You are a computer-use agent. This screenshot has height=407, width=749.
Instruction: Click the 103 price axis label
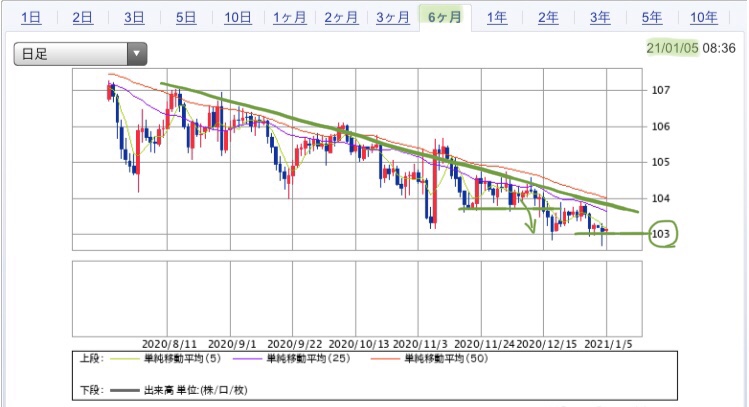click(x=661, y=234)
